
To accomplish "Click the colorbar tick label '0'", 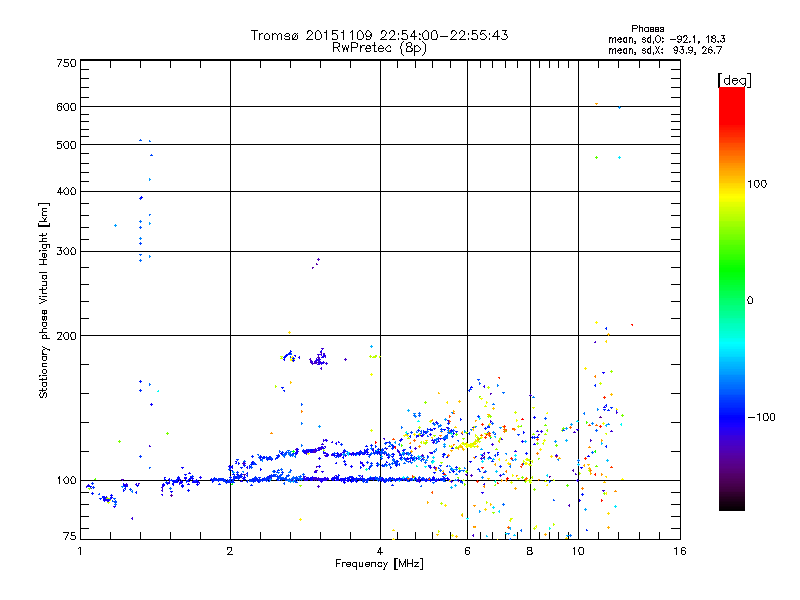I will click(750, 301).
